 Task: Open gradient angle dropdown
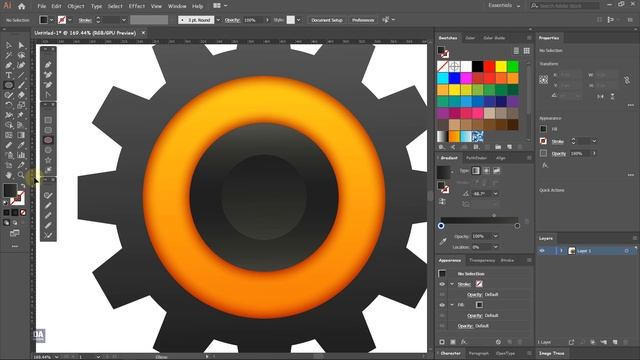tap(496, 194)
